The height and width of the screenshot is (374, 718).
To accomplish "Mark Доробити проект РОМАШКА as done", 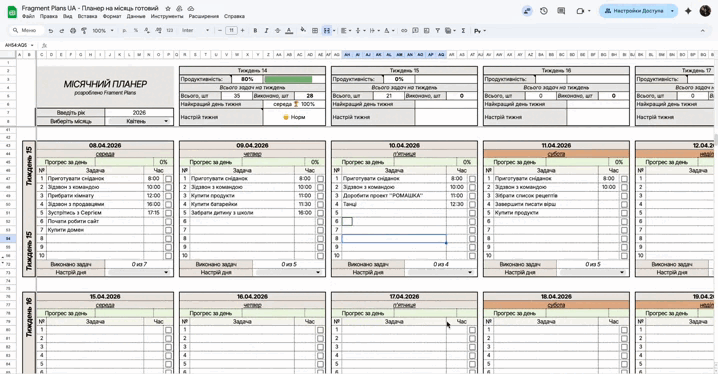I will pyautogui.click(x=472, y=196).
